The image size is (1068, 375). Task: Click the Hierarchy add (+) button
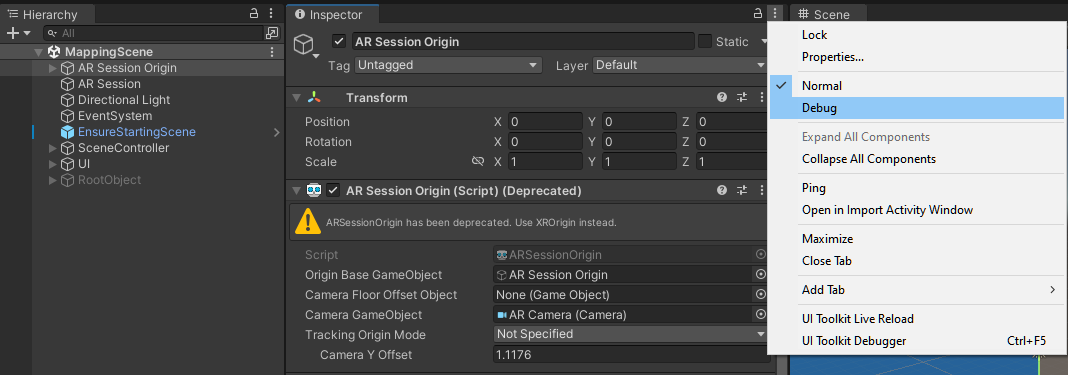(12, 33)
